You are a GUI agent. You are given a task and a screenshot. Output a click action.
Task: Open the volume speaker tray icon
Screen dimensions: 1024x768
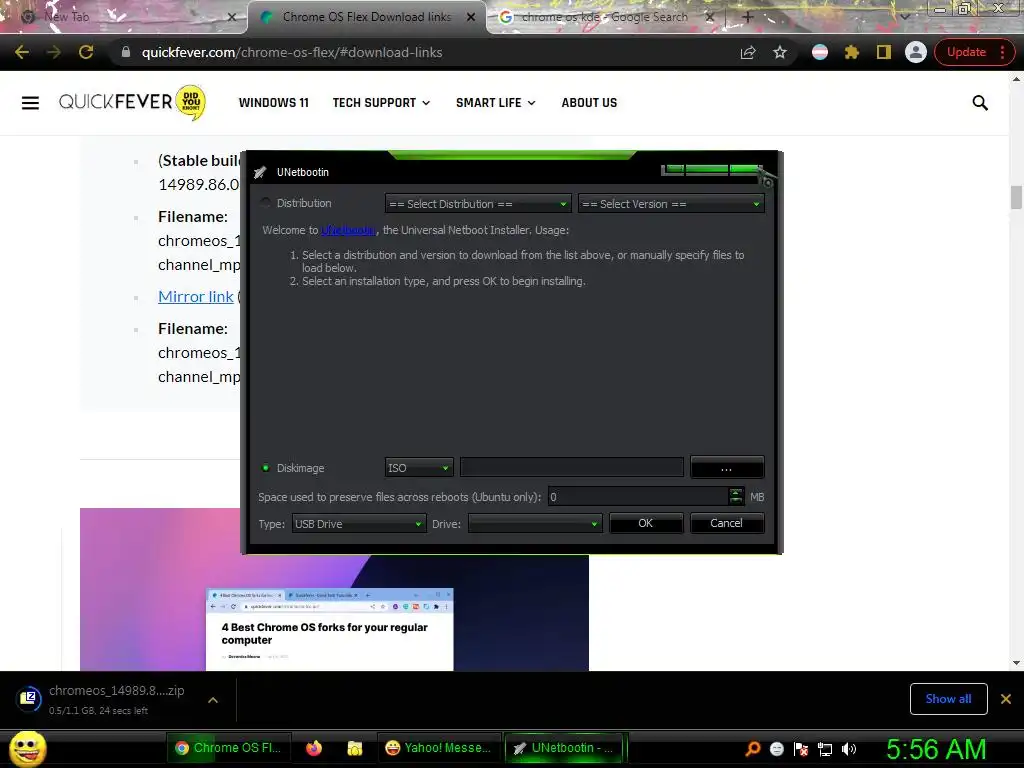[x=849, y=749]
